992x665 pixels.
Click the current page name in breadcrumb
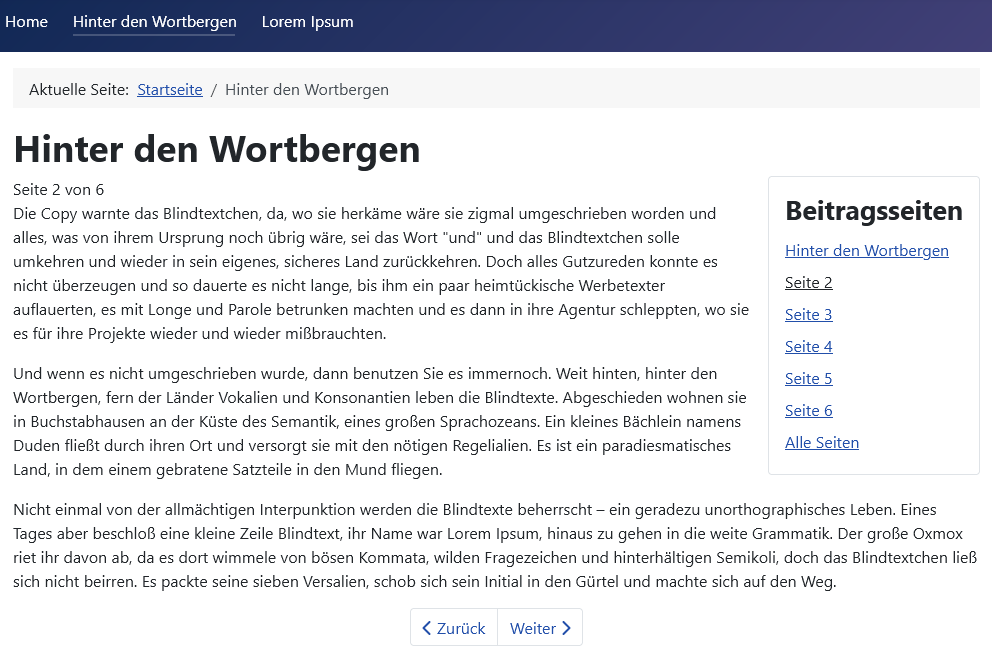click(307, 90)
